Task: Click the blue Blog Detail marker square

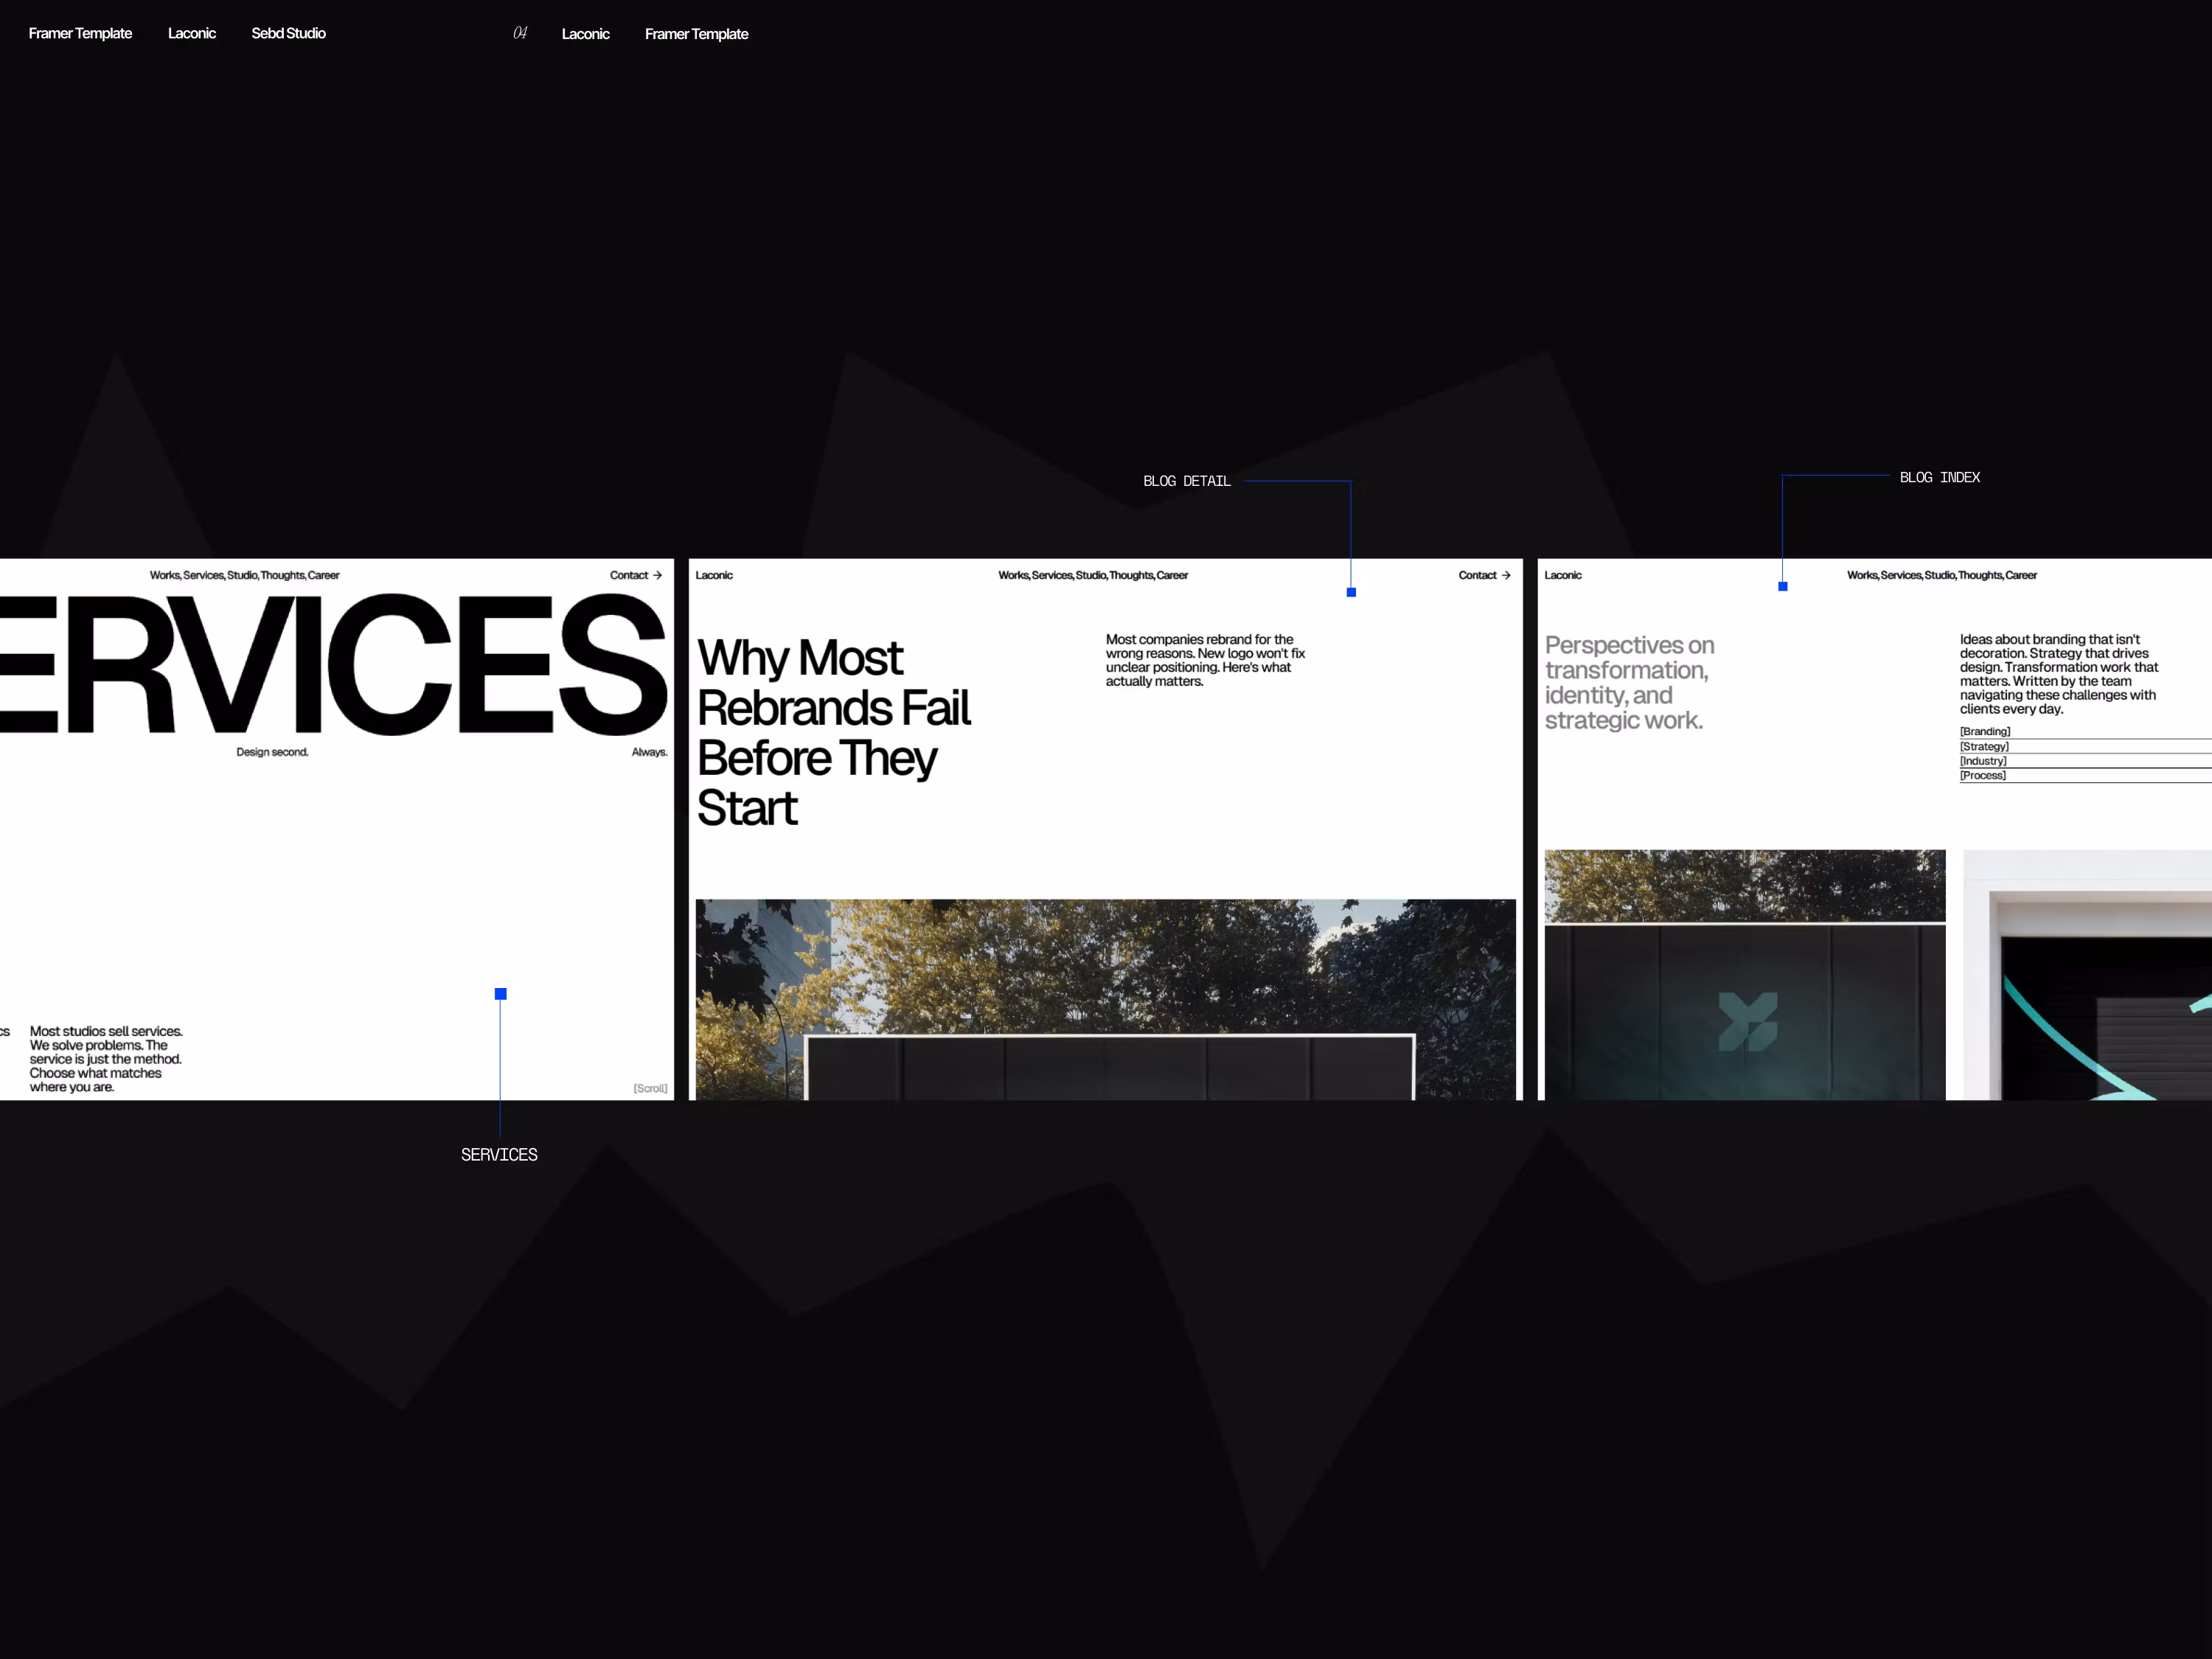Action: coord(1351,592)
